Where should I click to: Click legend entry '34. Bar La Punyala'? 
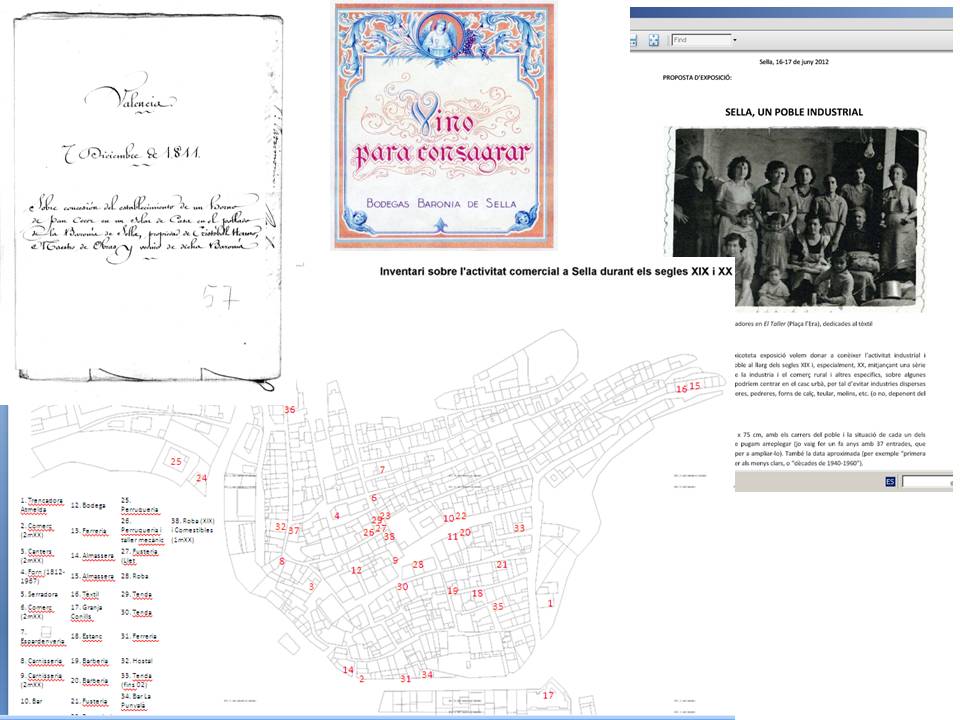pos(136,700)
